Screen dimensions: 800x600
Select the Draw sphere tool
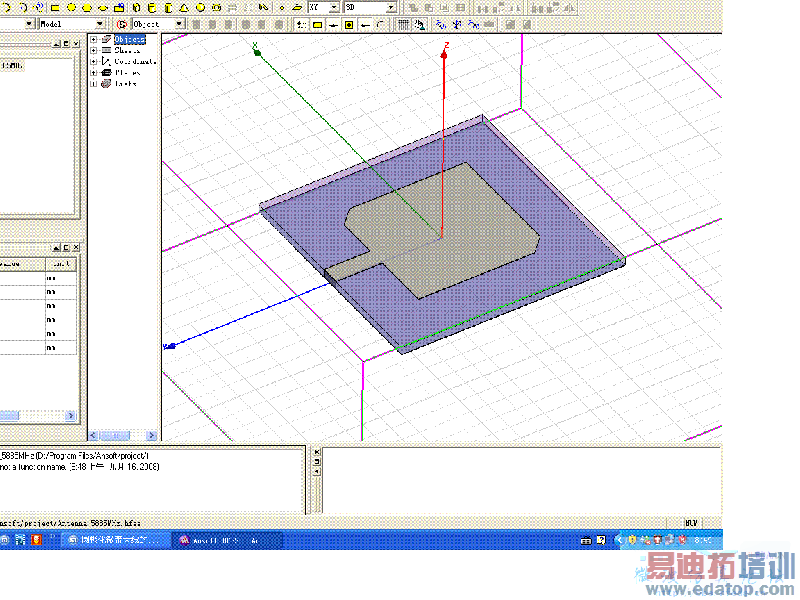pos(199,7)
